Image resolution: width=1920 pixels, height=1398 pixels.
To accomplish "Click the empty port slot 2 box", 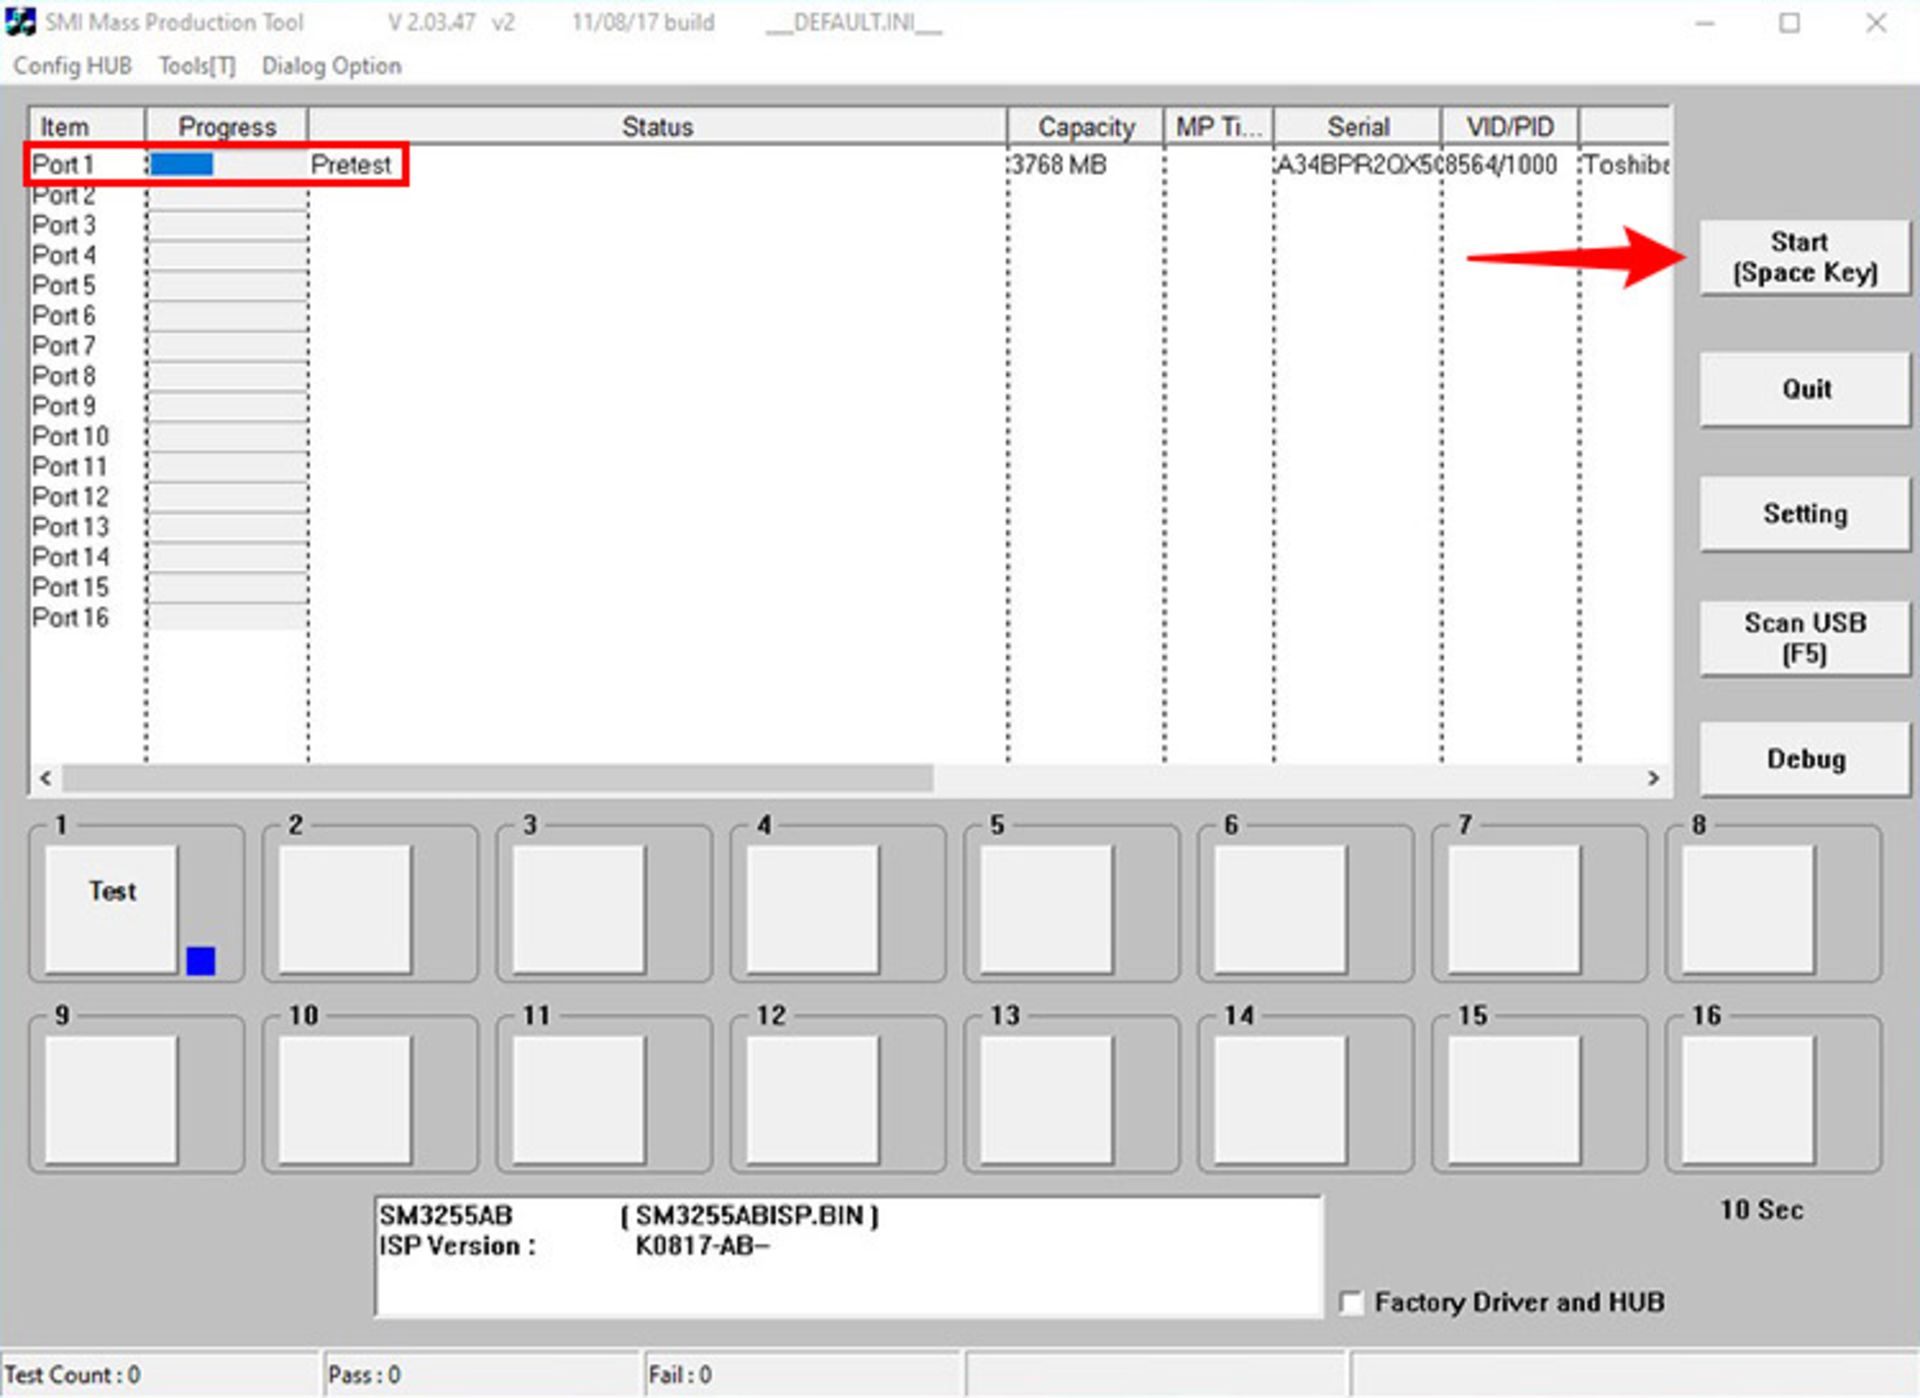I will (x=345, y=908).
